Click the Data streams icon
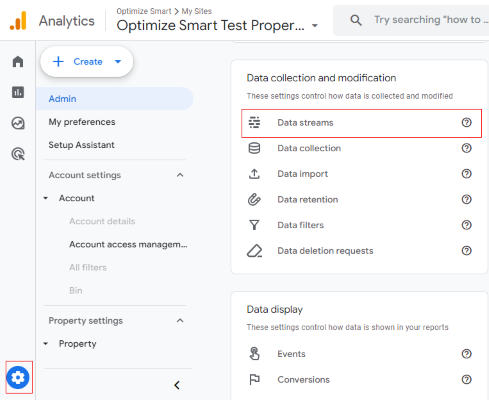This screenshot has height=400, width=489. pos(254,123)
